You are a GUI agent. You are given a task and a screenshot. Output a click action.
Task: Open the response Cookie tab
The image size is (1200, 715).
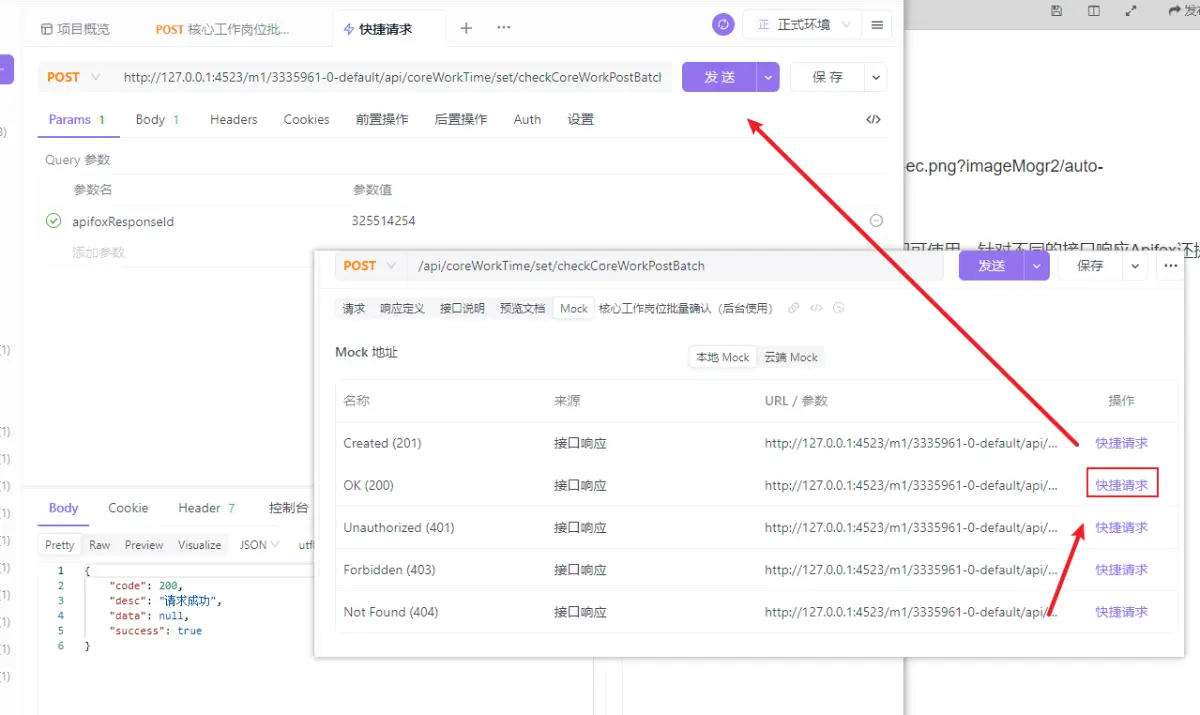click(128, 508)
